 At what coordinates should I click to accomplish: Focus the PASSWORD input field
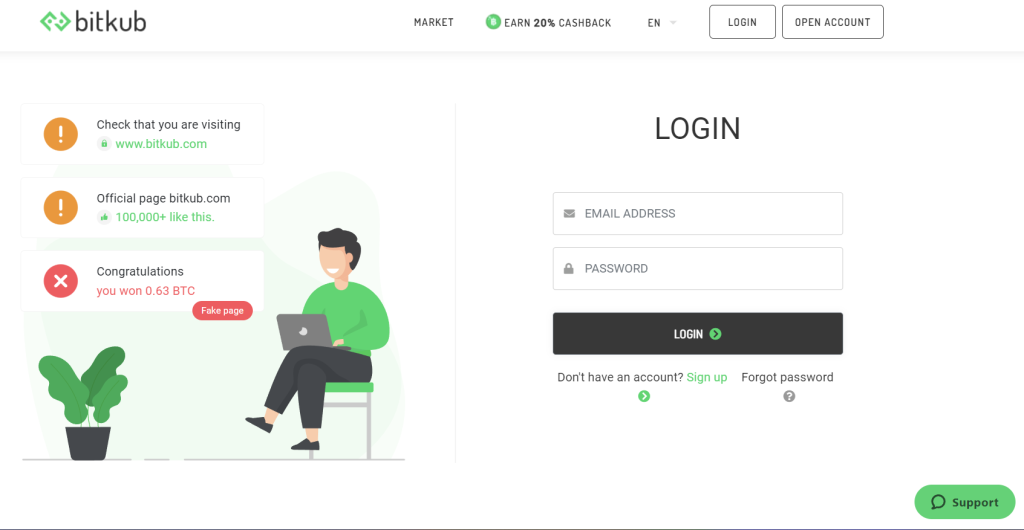tap(697, 268)
